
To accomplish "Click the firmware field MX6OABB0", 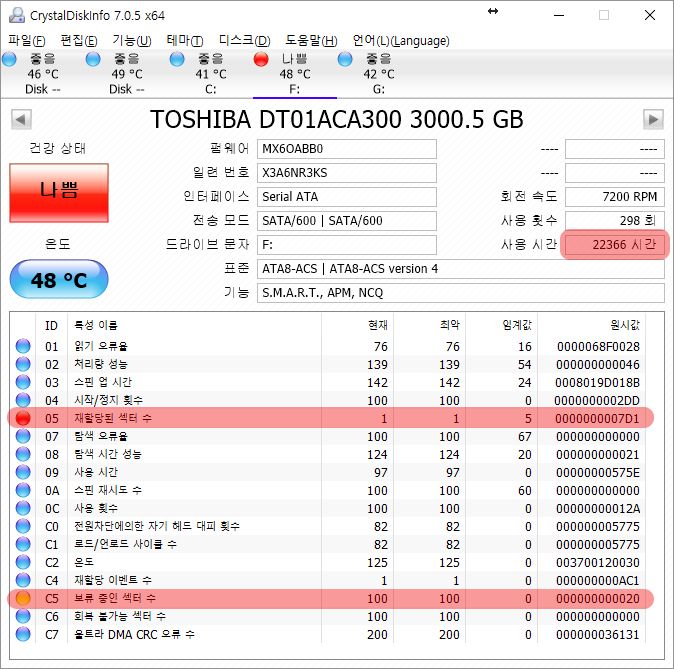I will [x=347, y=149].
